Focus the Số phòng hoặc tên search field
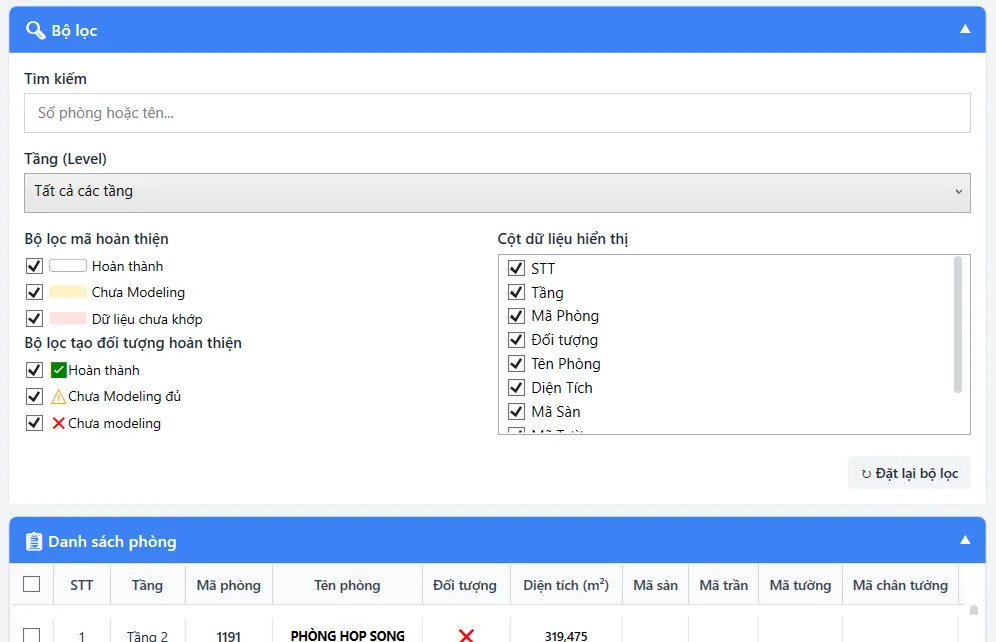Image resolution: width=996 pixels, height=642 pixels. pos(497,113)
